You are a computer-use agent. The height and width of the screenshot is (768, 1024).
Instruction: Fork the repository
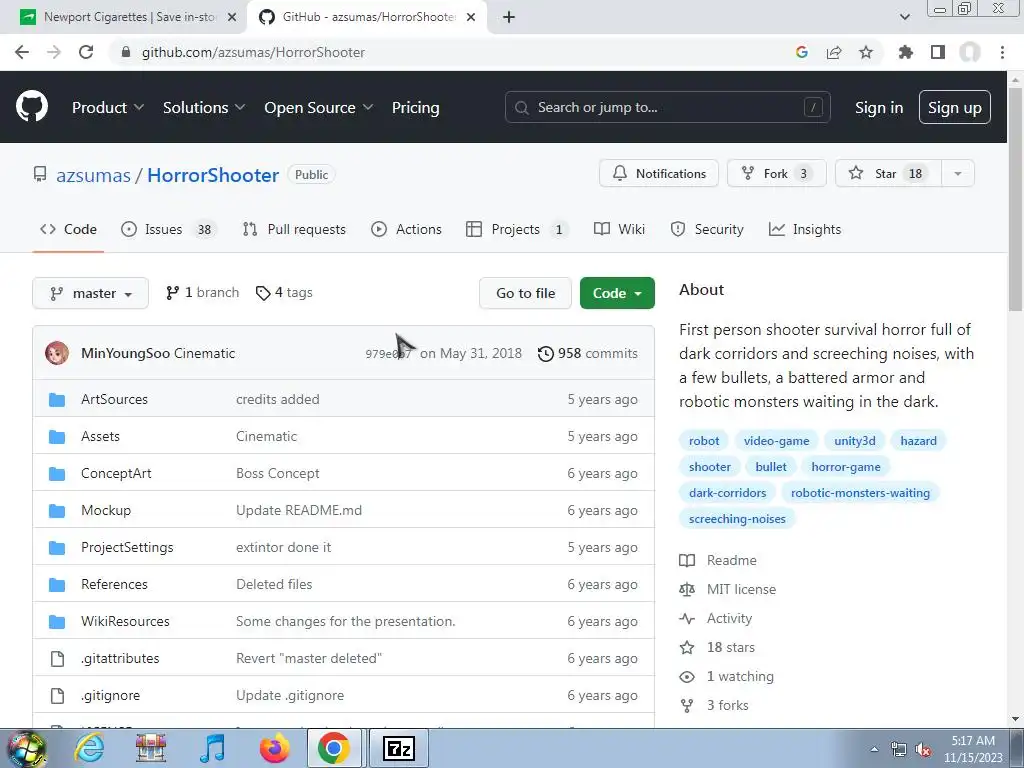click(x=776, y=174)
